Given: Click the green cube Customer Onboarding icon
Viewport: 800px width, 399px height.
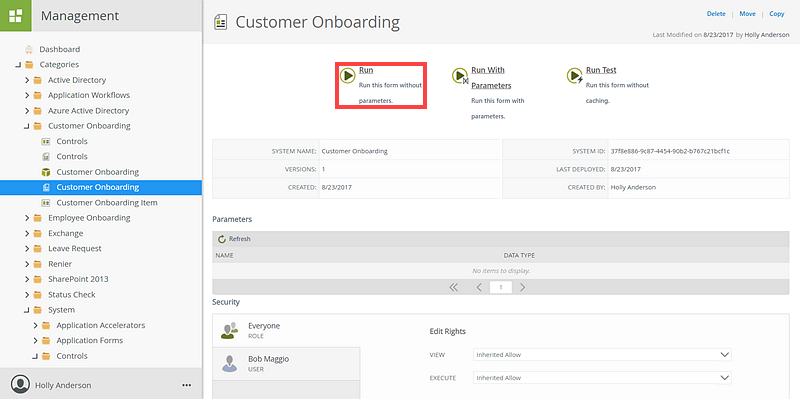Looking at the screenshot, I should pos(45,172).
